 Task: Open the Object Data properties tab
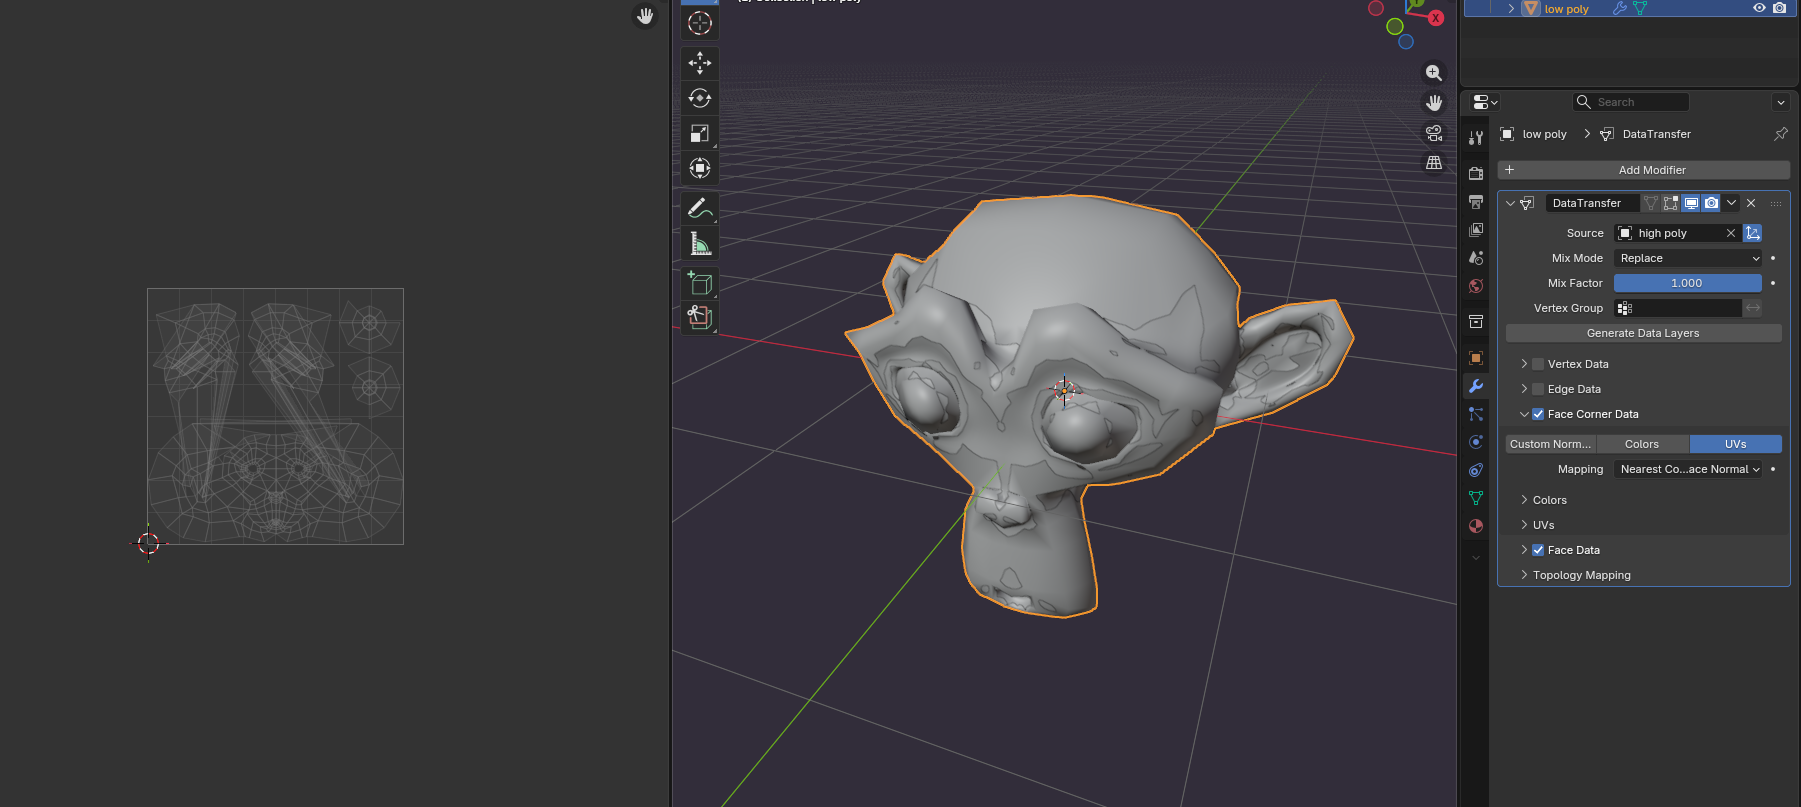click(x=1476, y=498)
